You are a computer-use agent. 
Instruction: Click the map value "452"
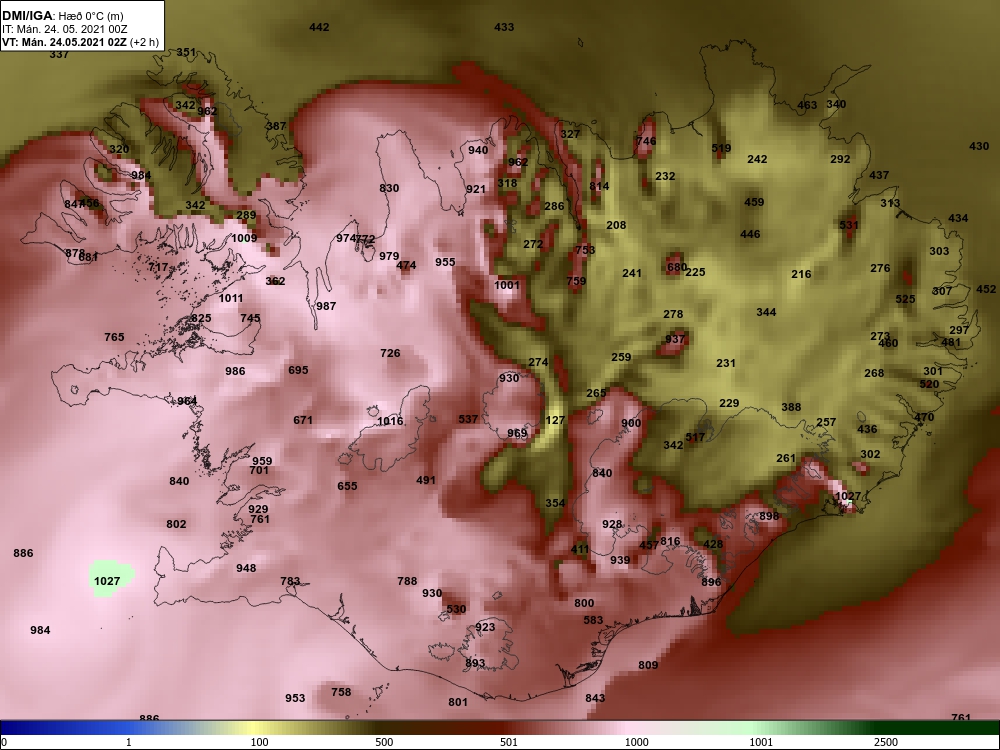(x=985, y=290)
